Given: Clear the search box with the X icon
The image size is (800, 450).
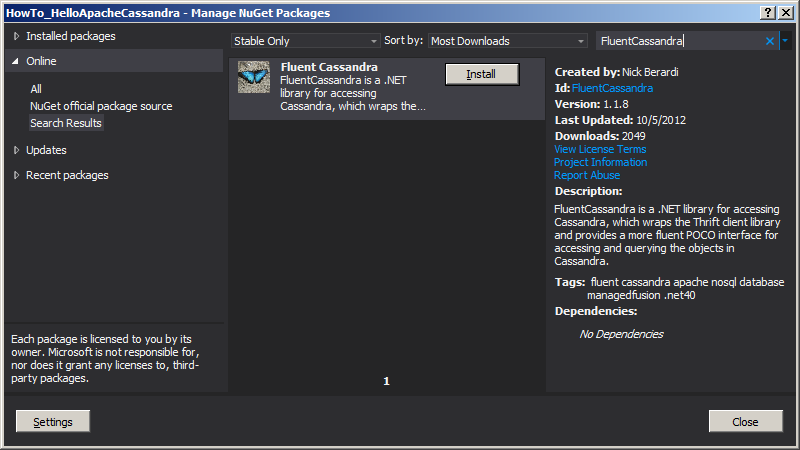Looking at the screenshot, I should [x=770, y=41].
